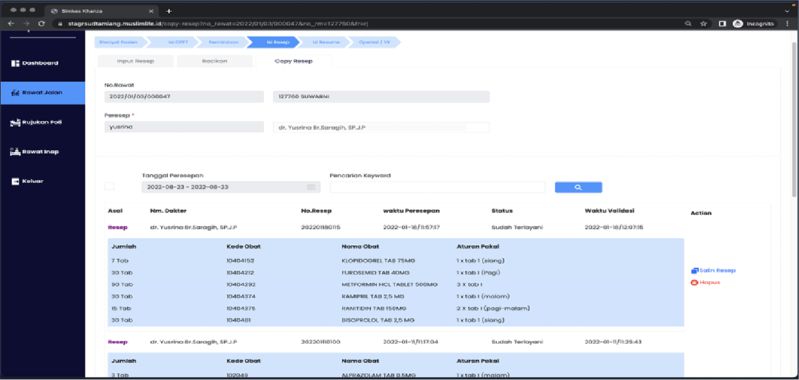Click the Peresep code field yusrina
The width and height of the screenshot is (799, 380).
tap(184, 127)
